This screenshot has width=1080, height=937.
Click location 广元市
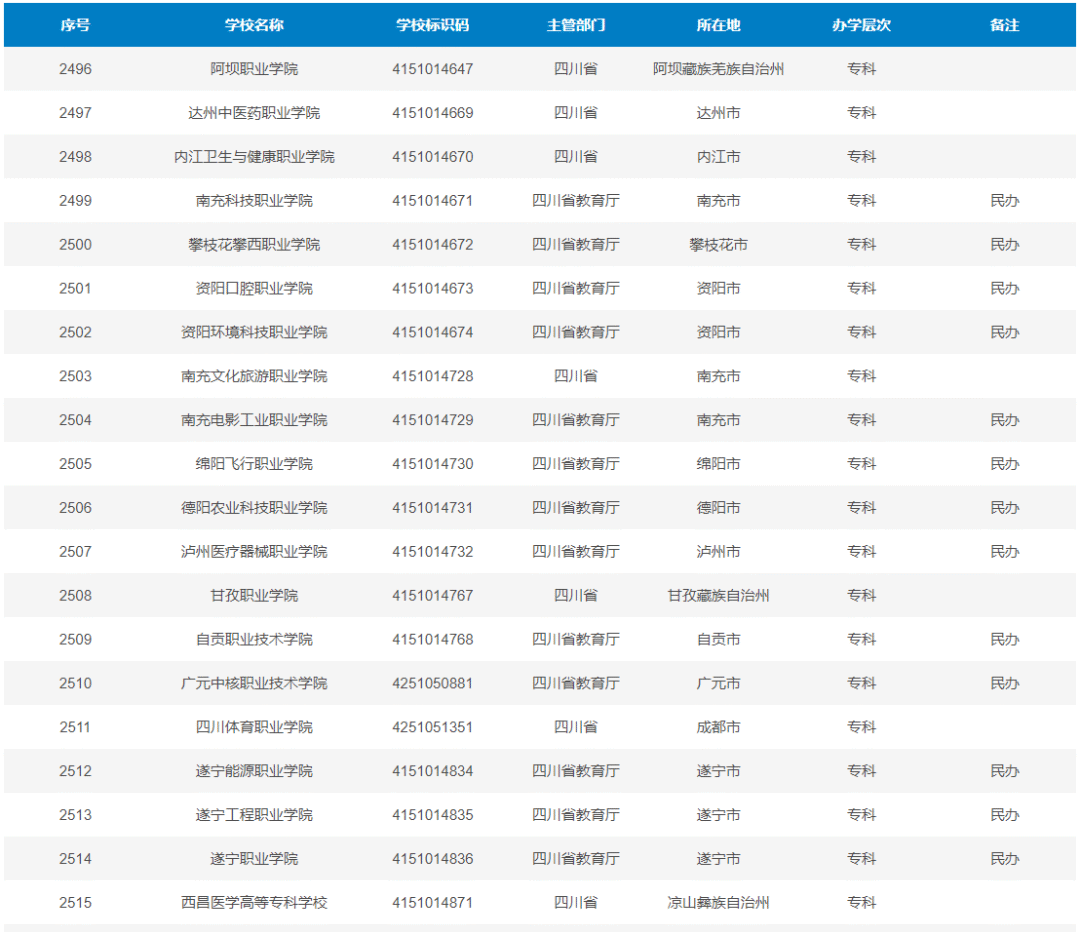click(x=718, y=683)
